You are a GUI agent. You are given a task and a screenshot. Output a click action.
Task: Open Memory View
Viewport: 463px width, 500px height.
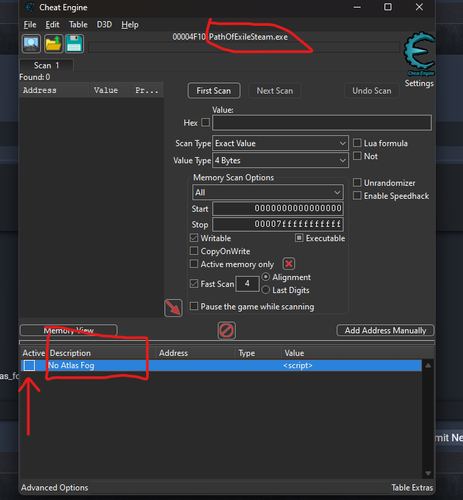[69, 330]
